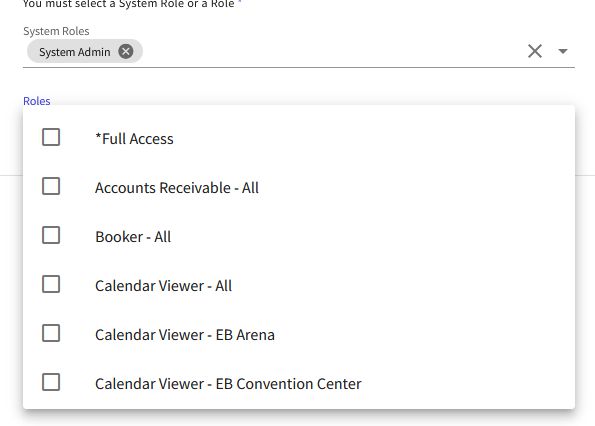Remove the System Admin chip

[126, 51]
